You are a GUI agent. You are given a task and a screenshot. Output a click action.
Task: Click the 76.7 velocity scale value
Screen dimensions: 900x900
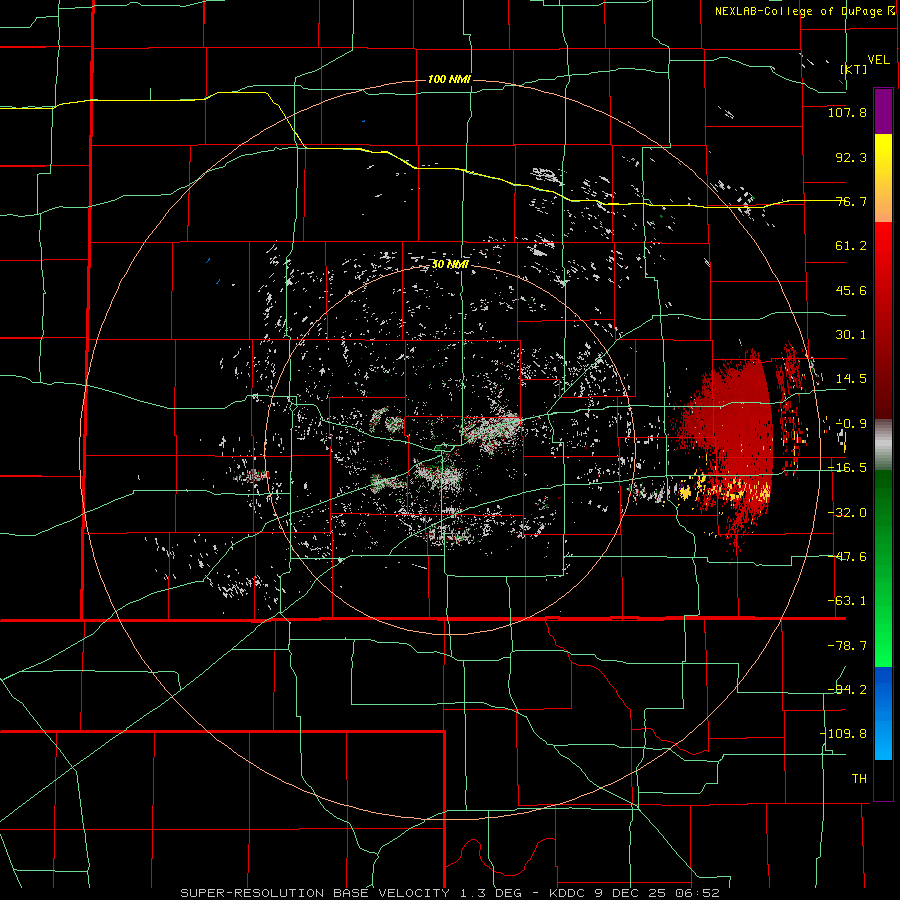click(851, 201)
